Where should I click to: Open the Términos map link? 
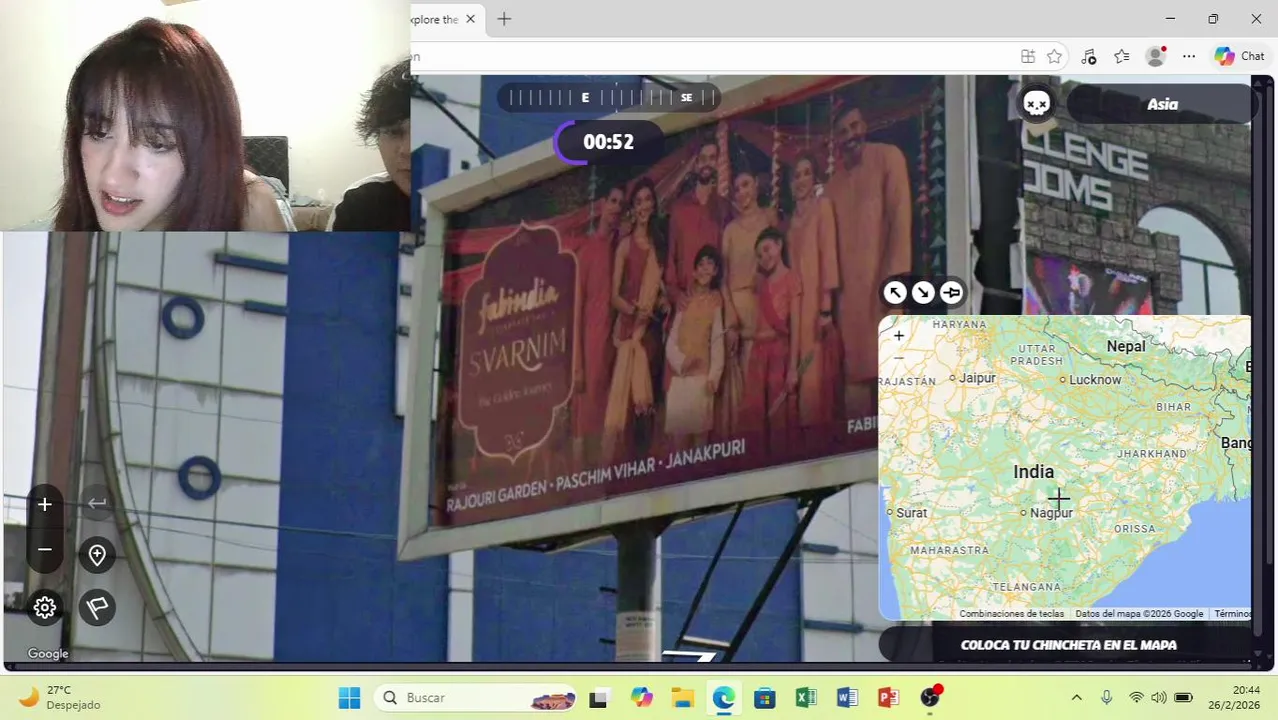(x=1233, y=614)
